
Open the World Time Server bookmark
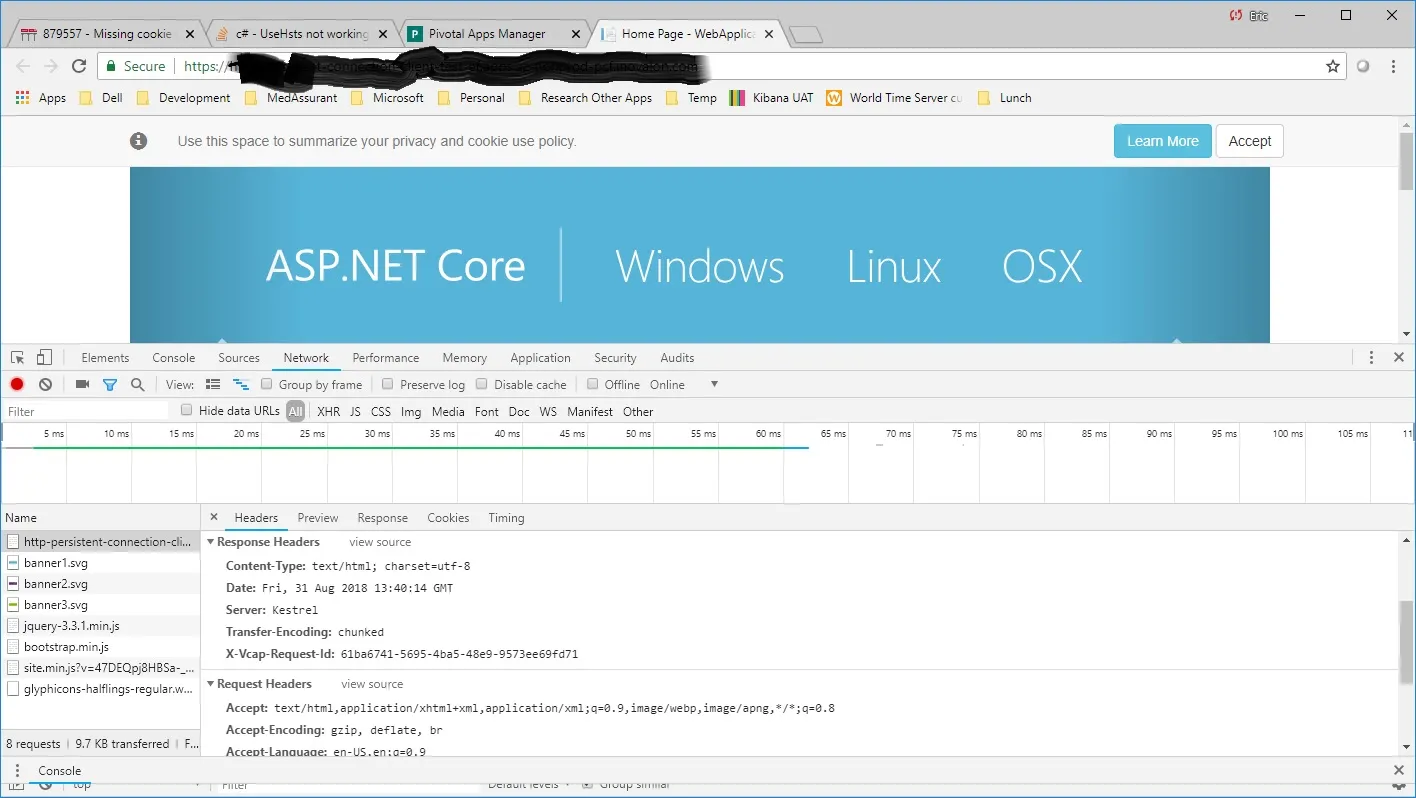click(x=894, y=98)
